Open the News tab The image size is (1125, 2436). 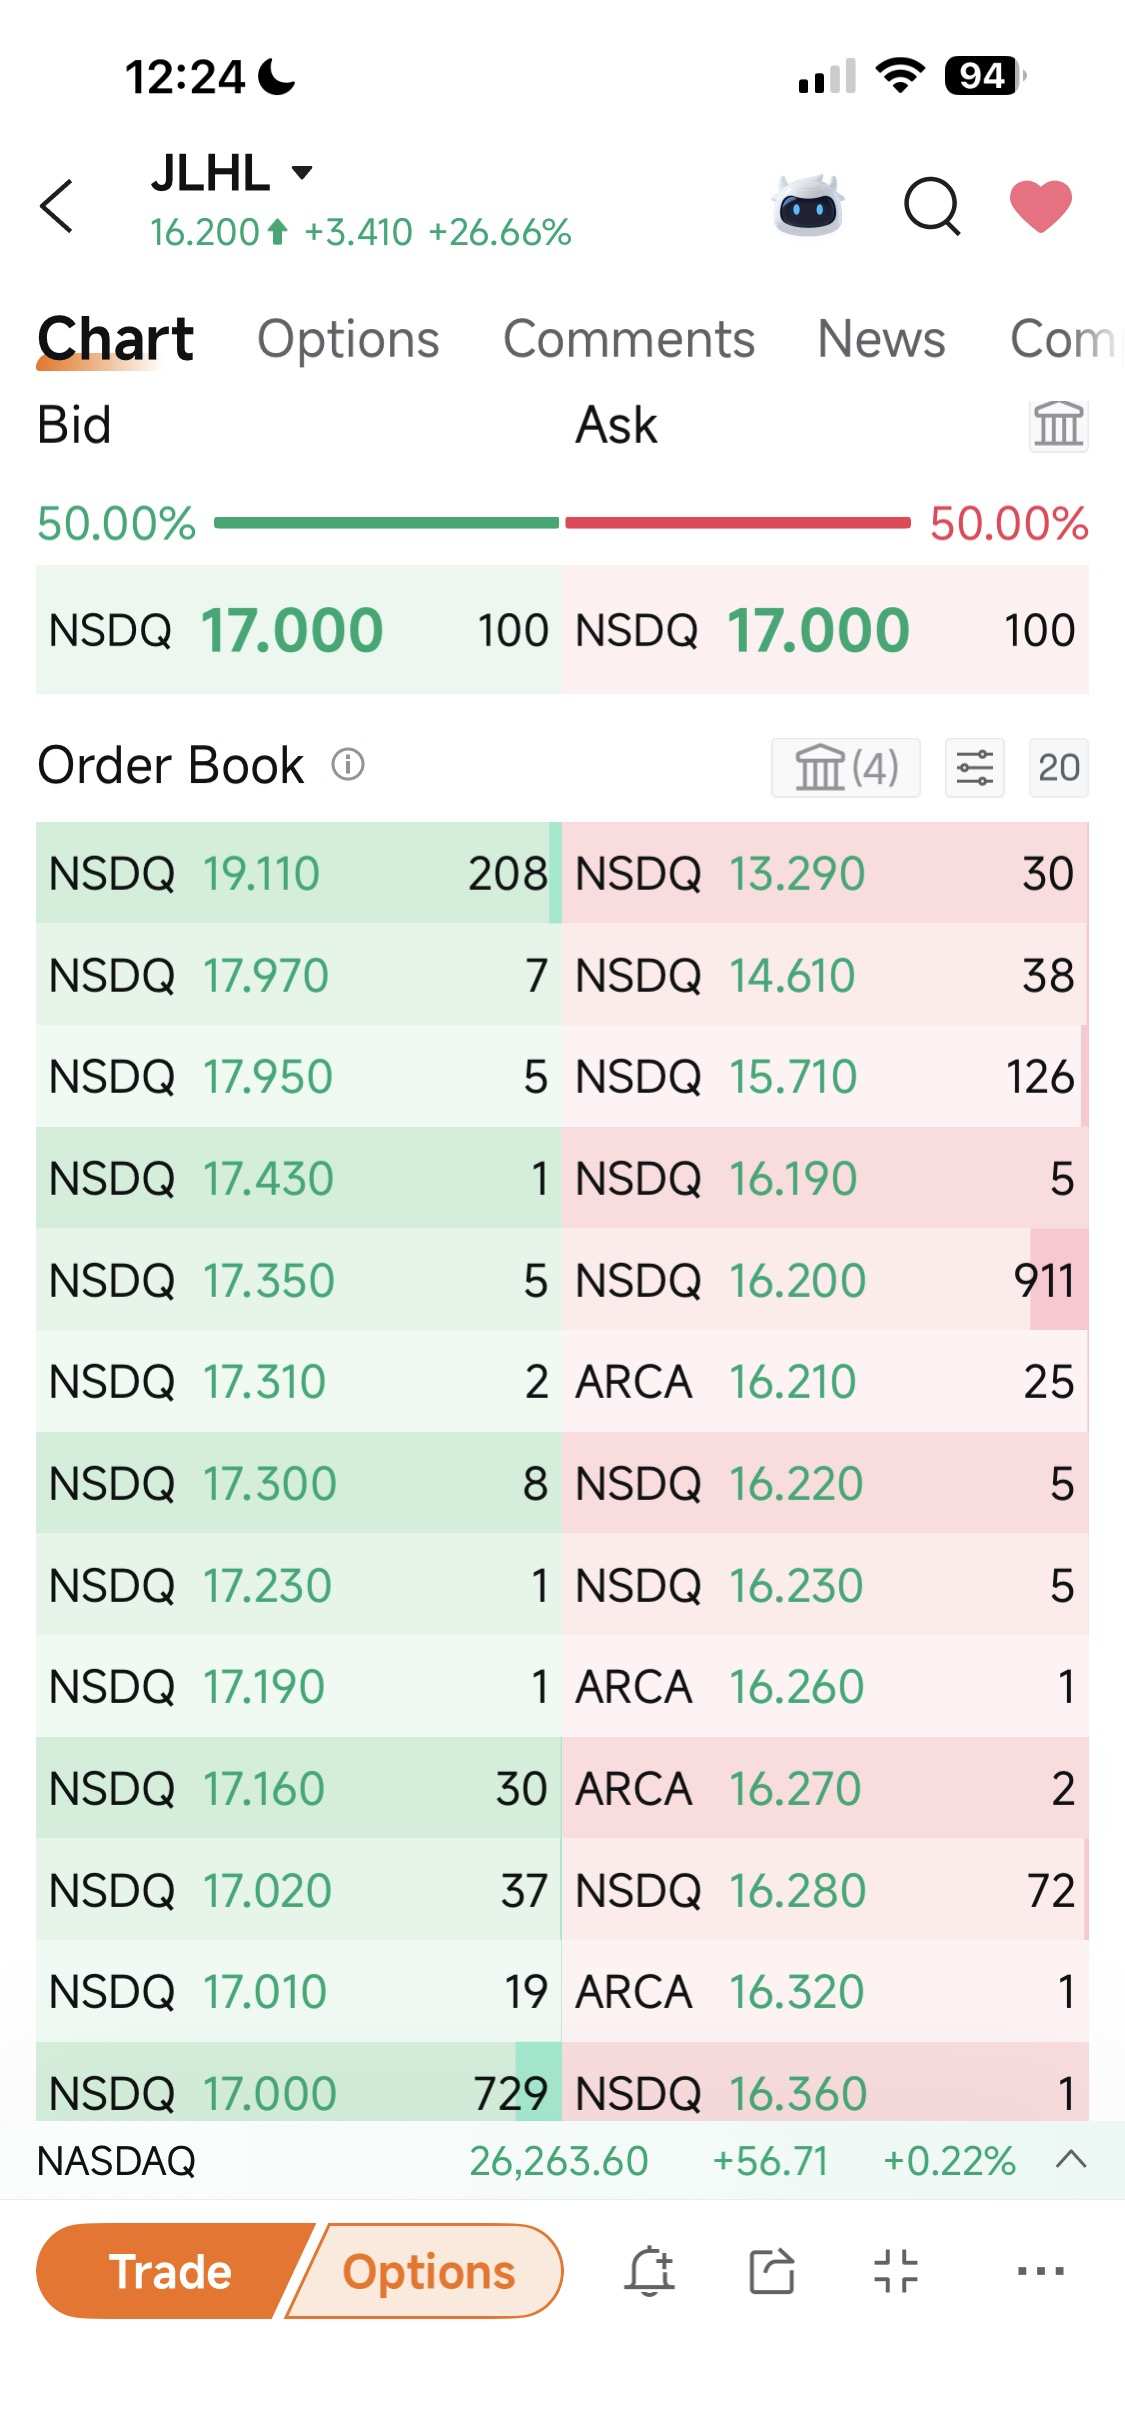[881, 339]
